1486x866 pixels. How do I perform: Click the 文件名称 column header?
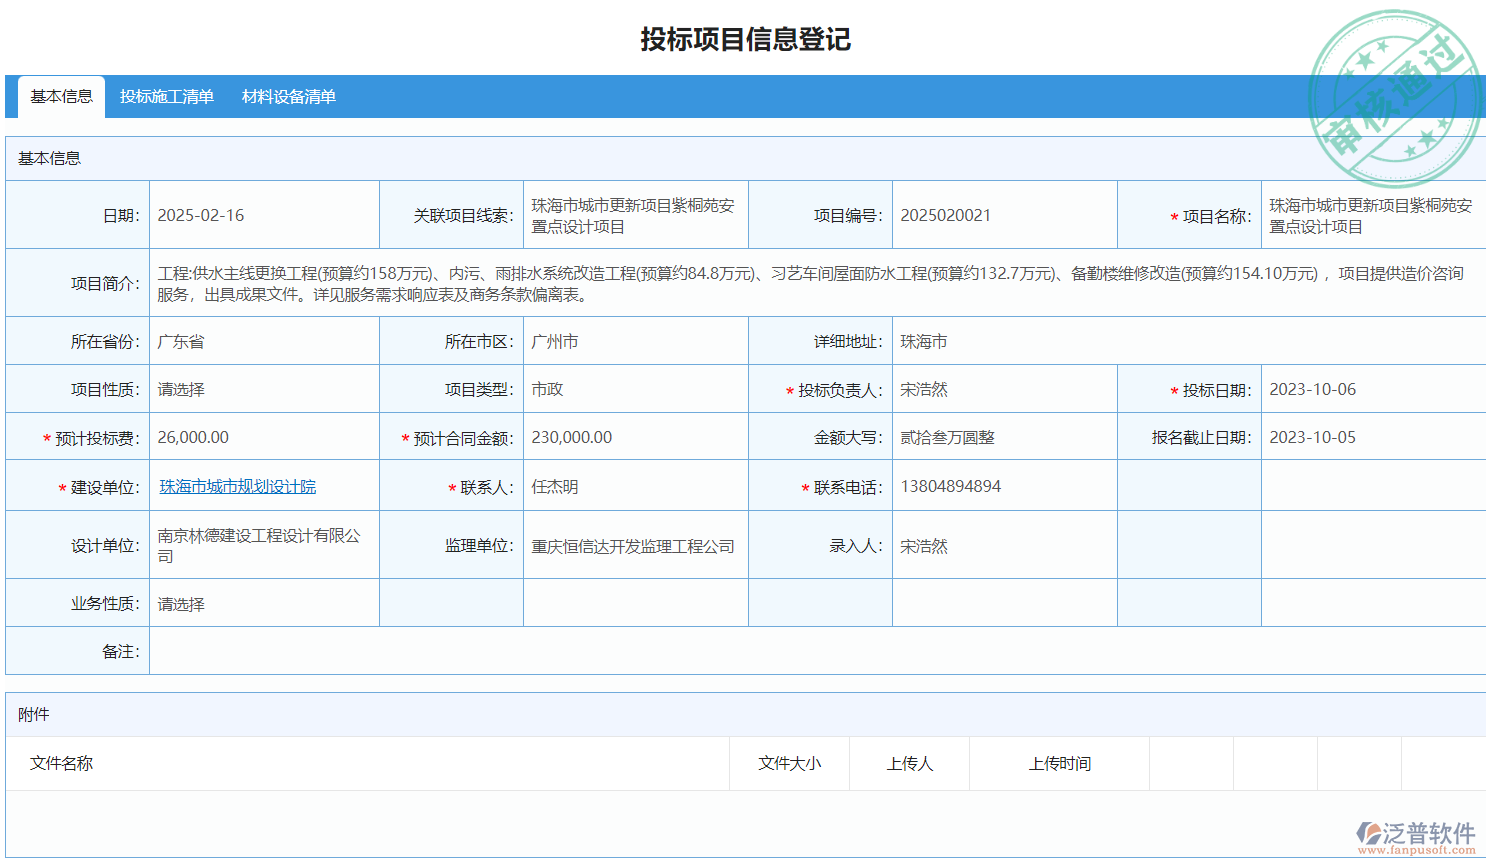61,764
